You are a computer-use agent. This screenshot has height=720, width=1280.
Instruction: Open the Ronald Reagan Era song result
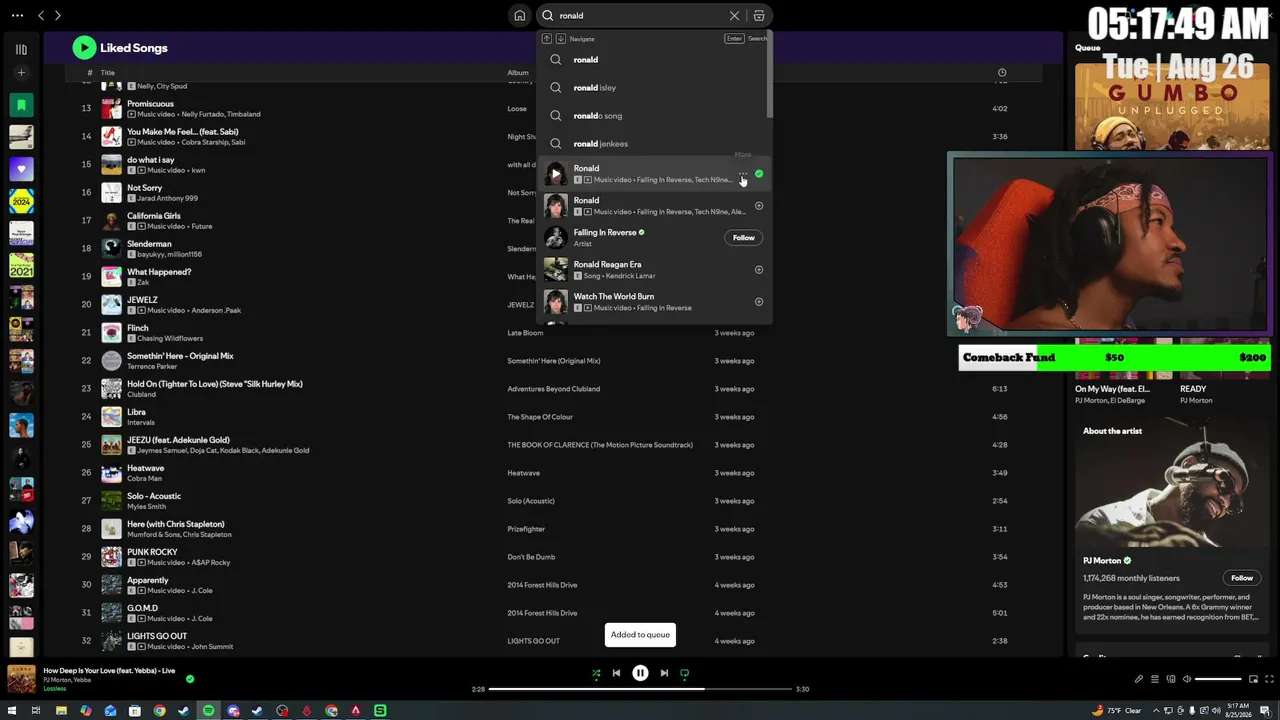654,270
